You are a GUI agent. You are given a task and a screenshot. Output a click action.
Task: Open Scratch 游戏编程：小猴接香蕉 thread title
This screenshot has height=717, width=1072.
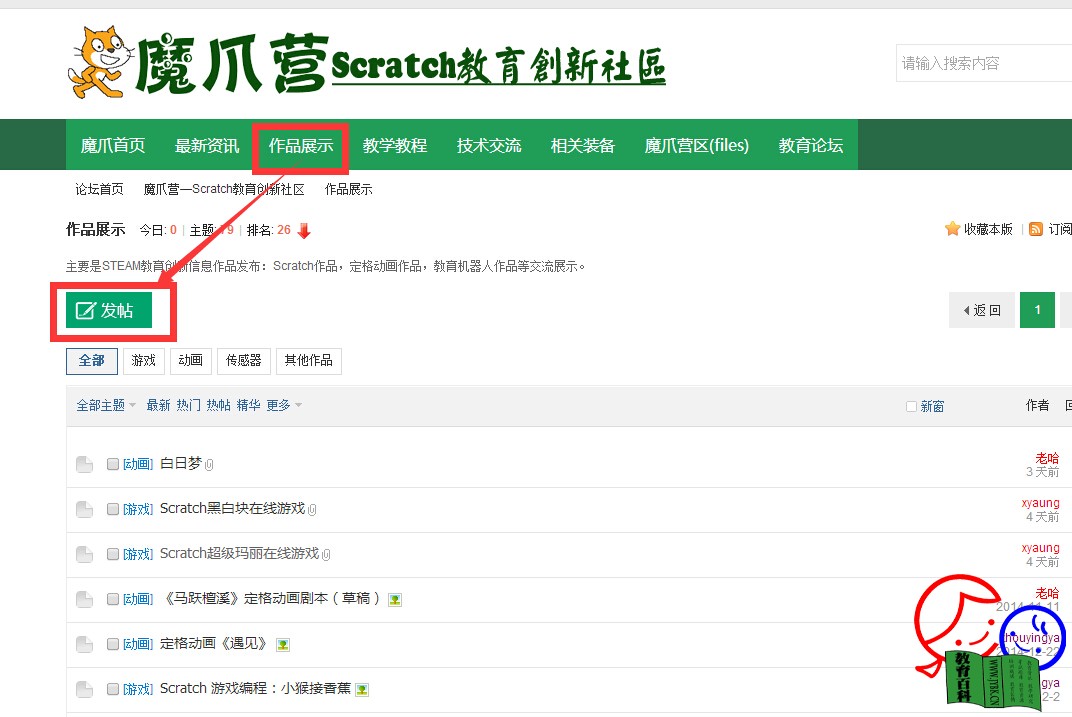pos(255,689)
